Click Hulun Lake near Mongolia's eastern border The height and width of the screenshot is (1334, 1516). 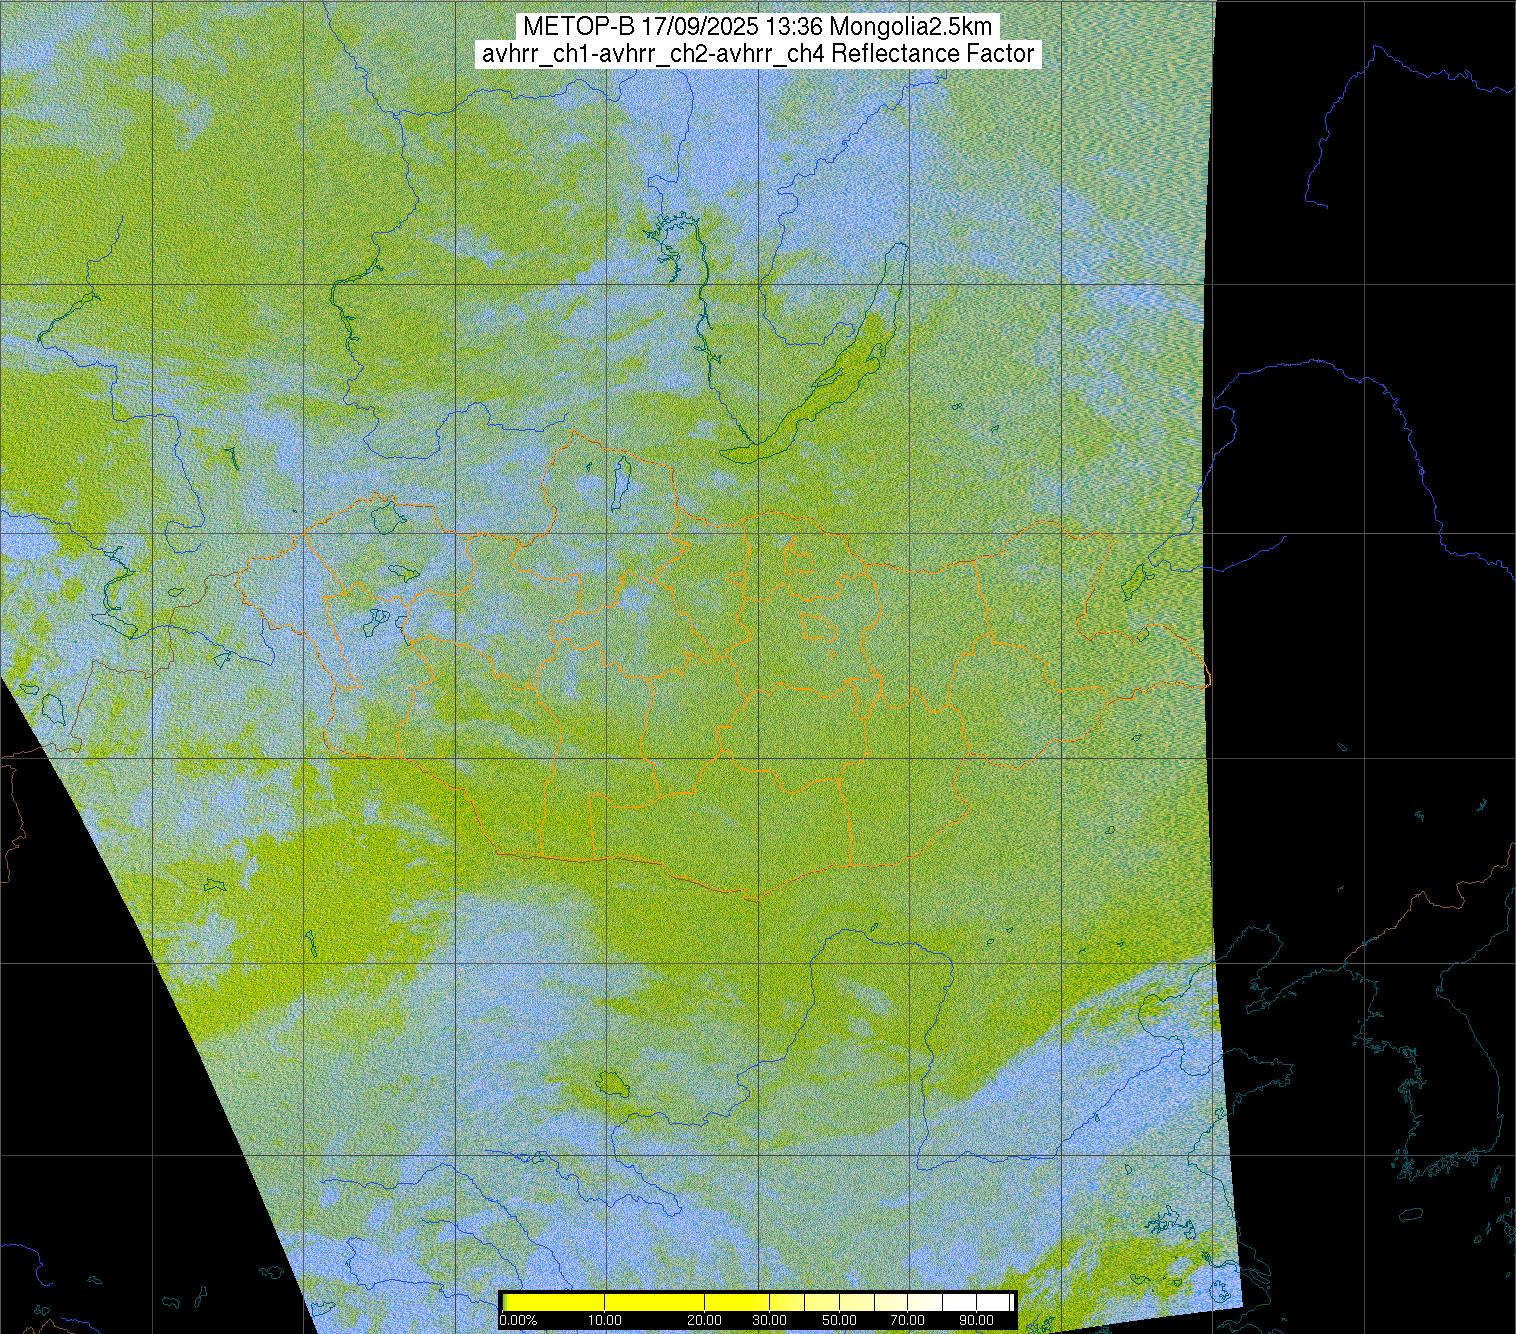point(1135,578)
